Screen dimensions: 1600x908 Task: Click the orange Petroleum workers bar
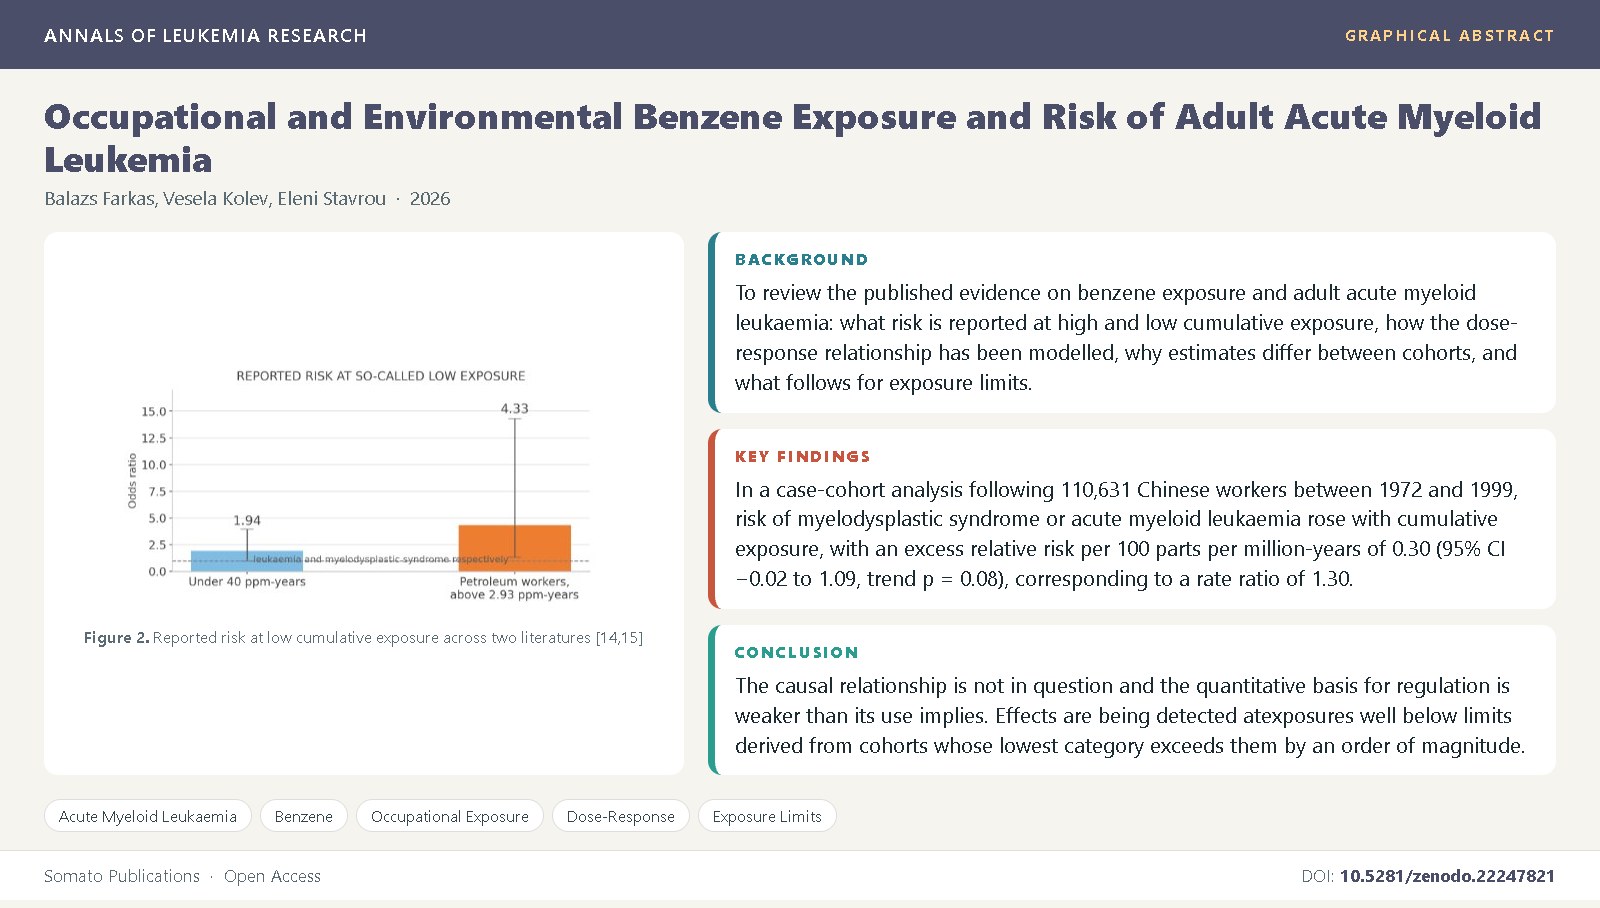[515, 548]
